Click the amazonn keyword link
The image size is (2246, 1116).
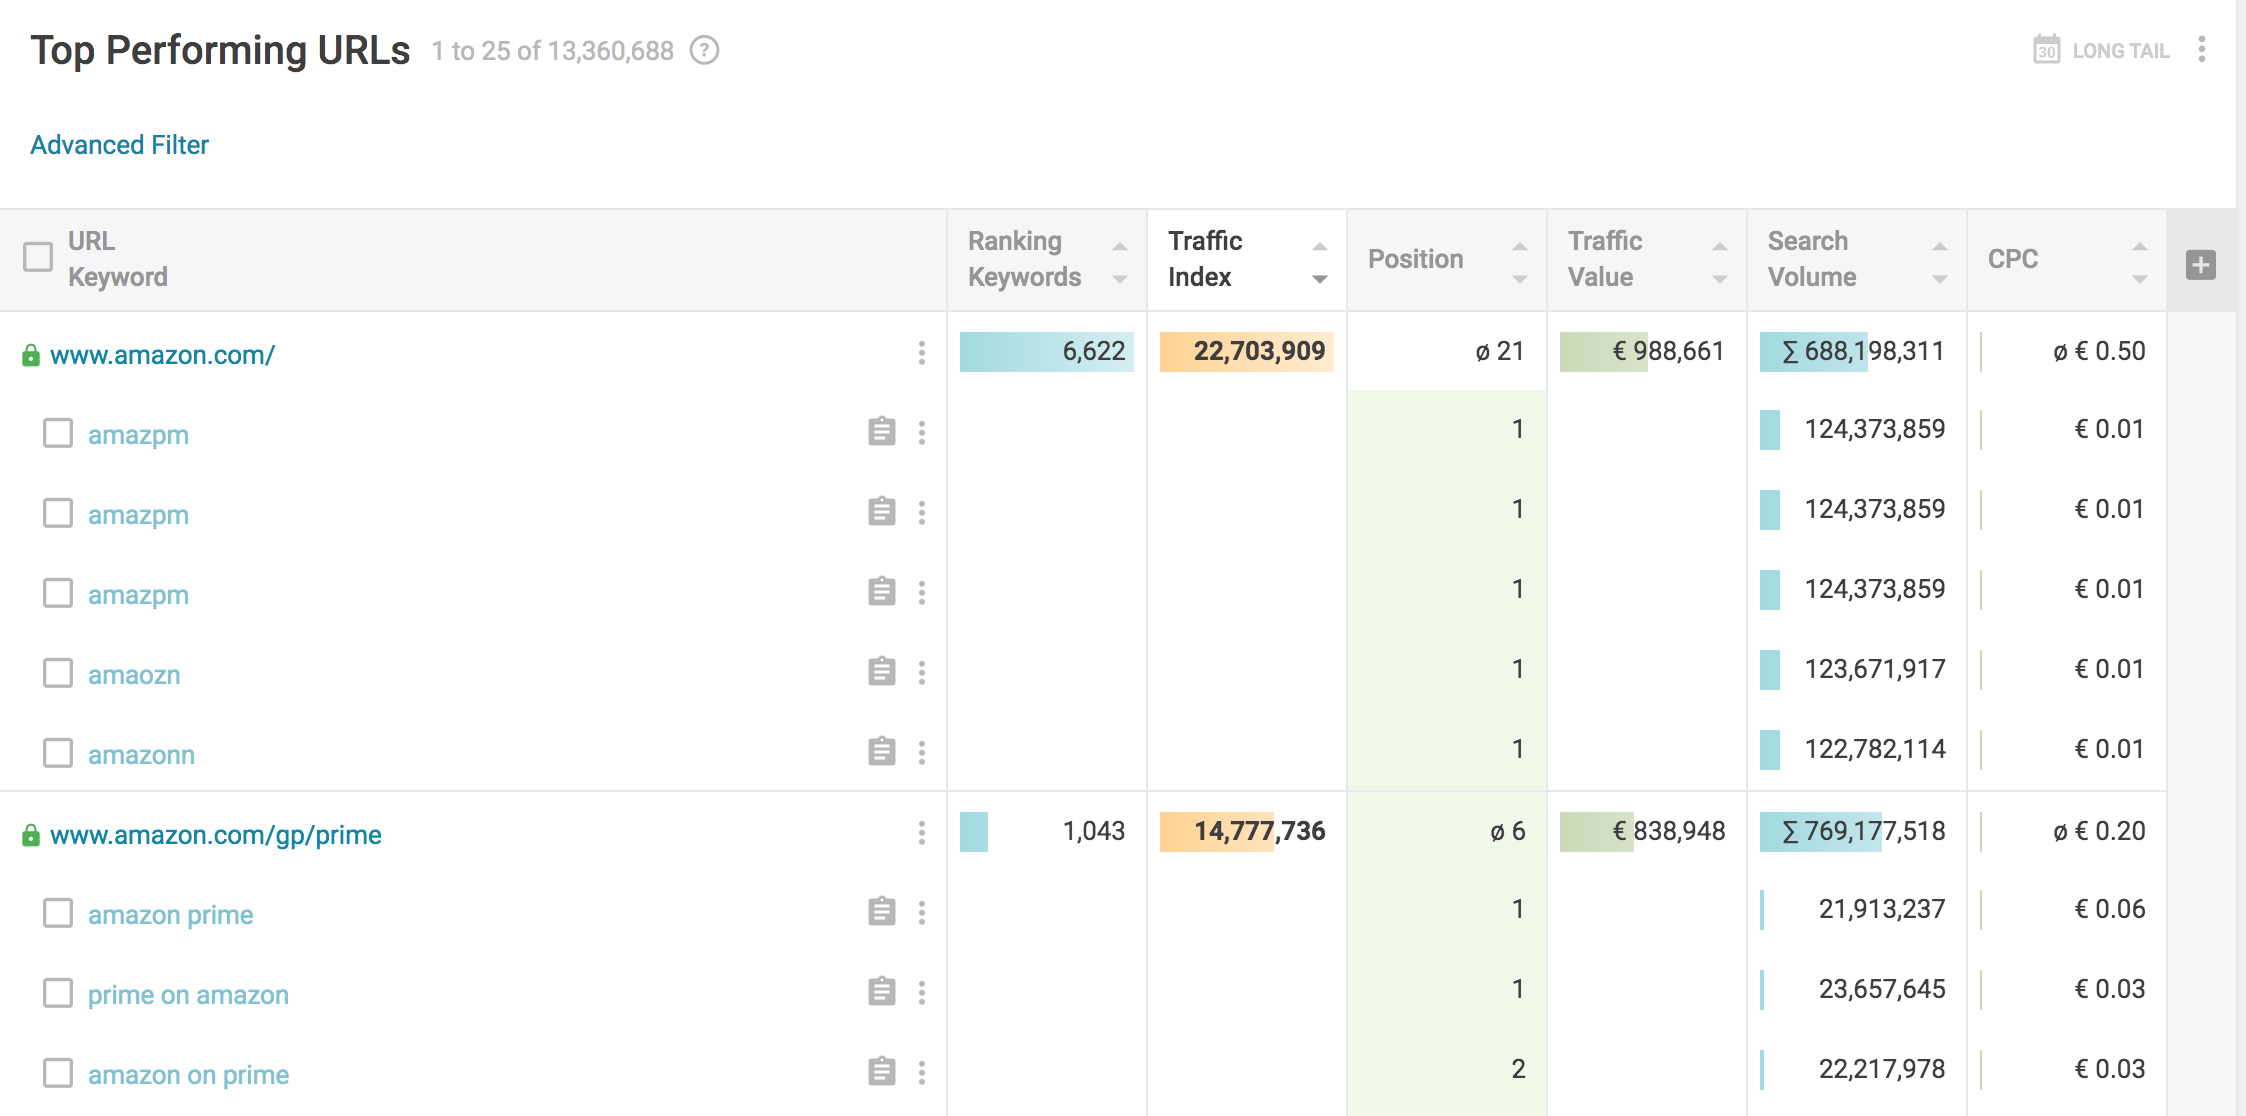[x=141, y=755]
